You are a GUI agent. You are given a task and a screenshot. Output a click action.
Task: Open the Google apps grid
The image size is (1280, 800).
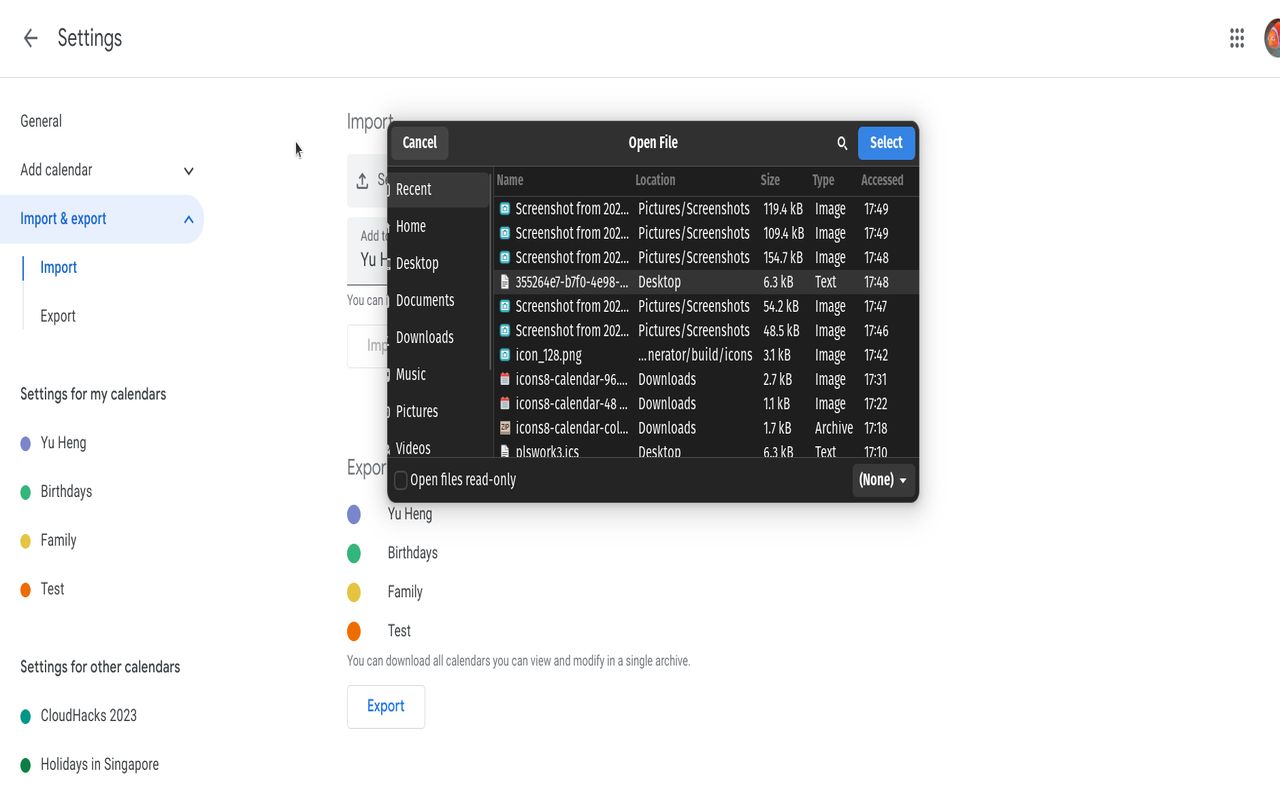point(1237,38)
